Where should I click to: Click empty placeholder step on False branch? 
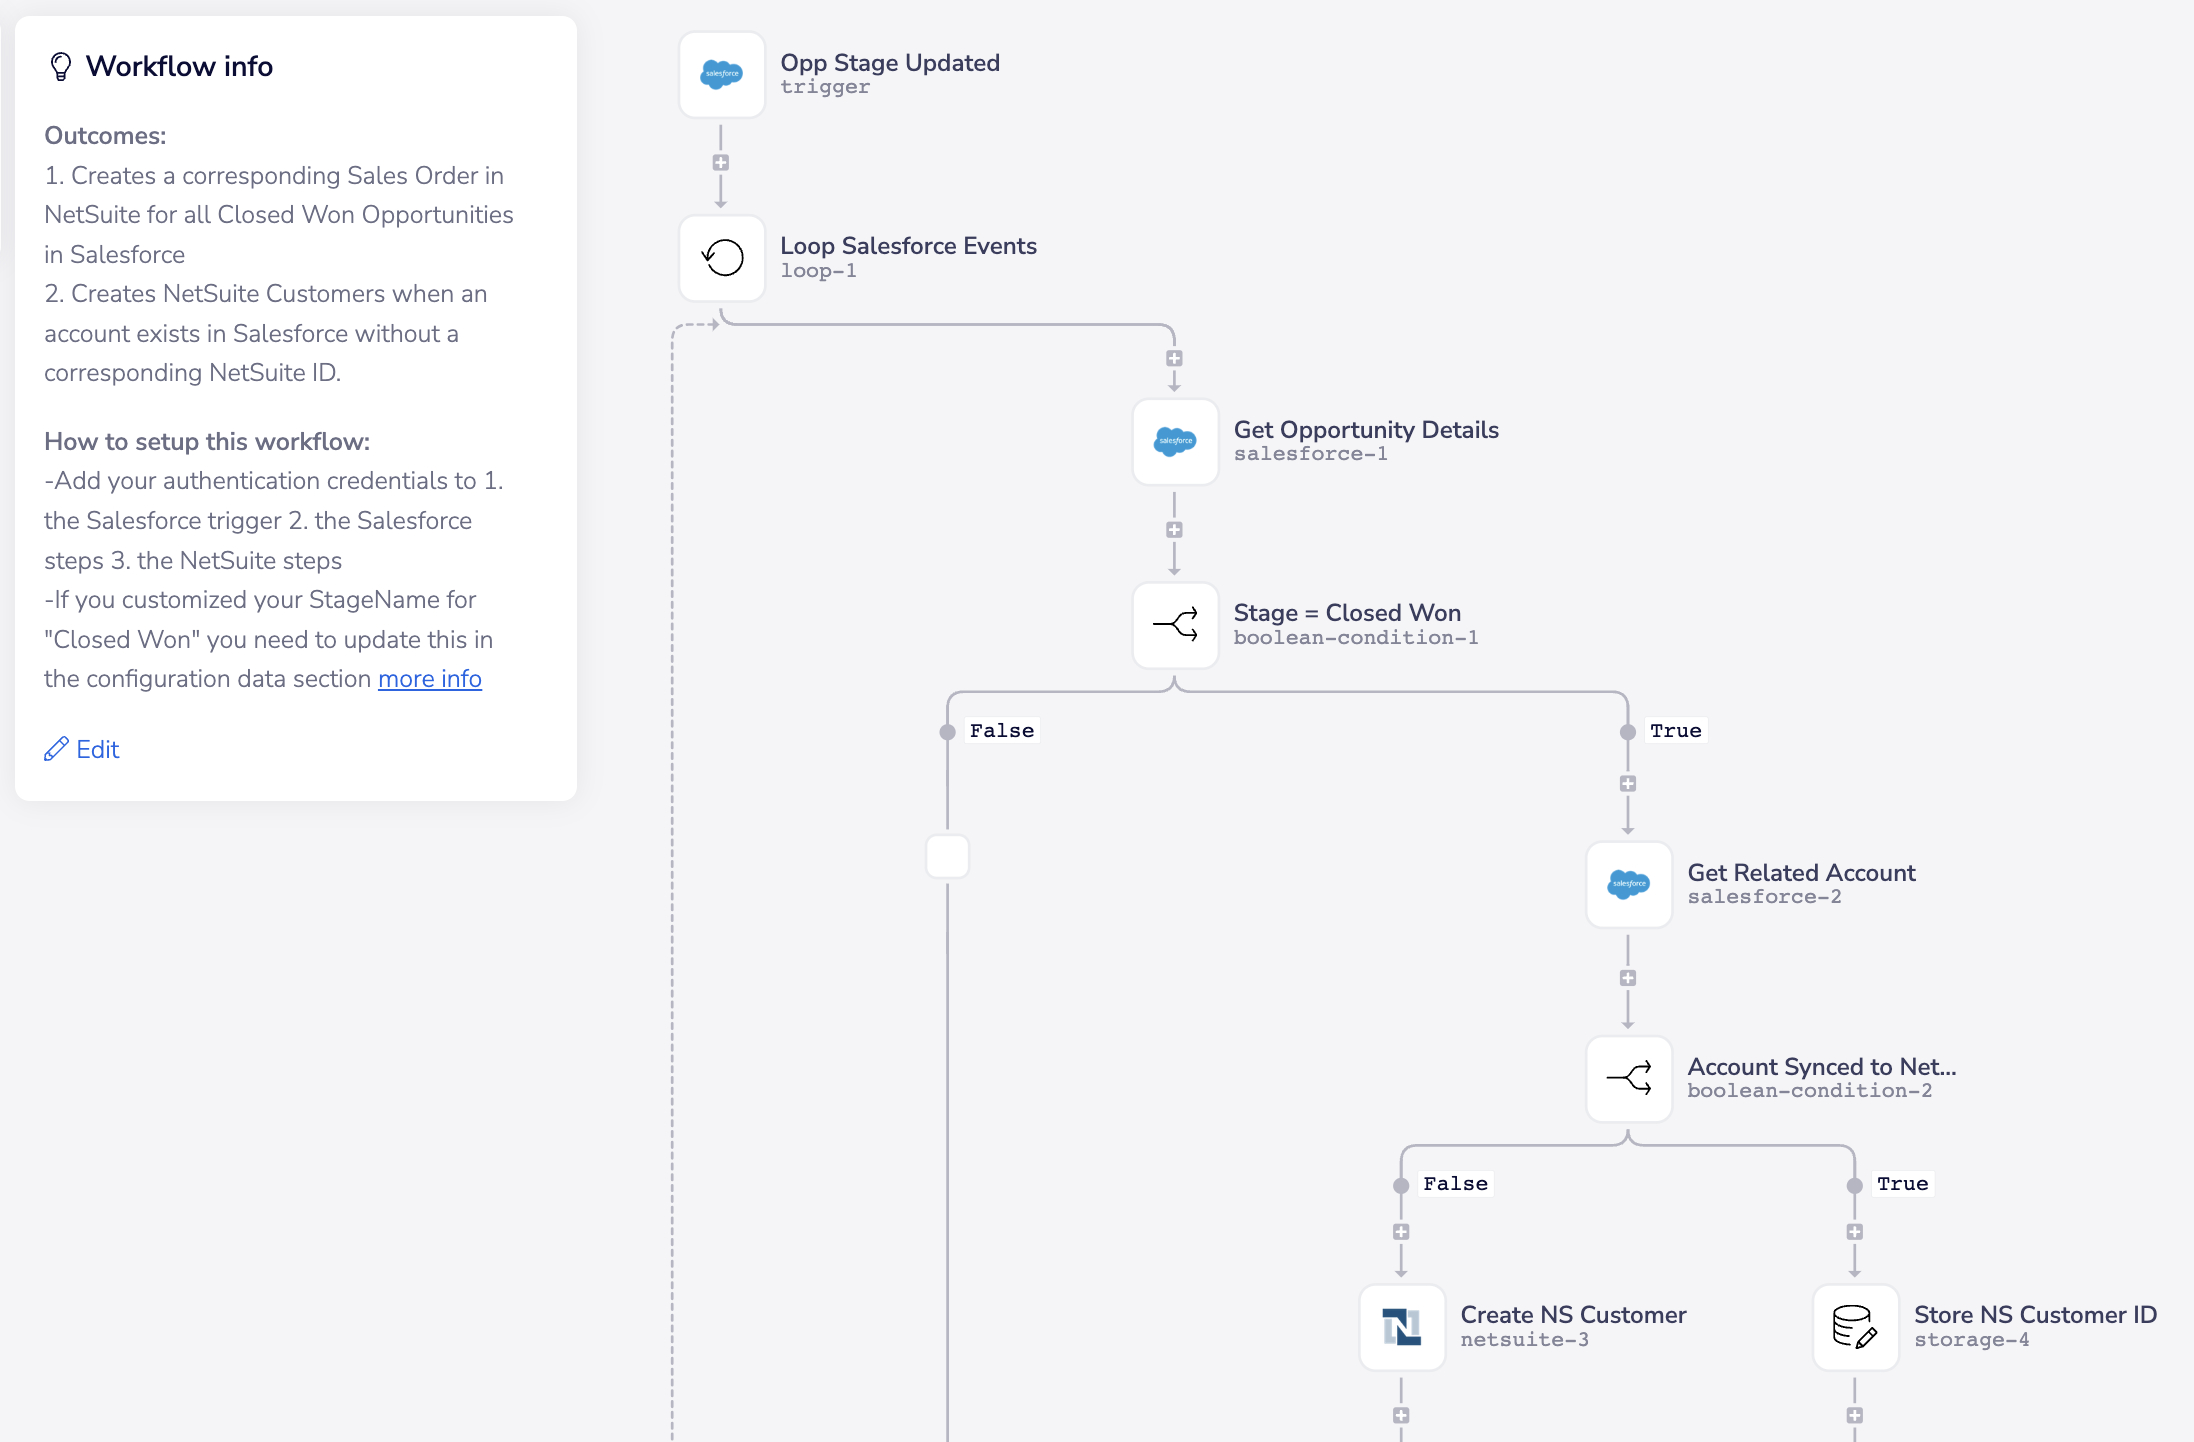point(947,857)
